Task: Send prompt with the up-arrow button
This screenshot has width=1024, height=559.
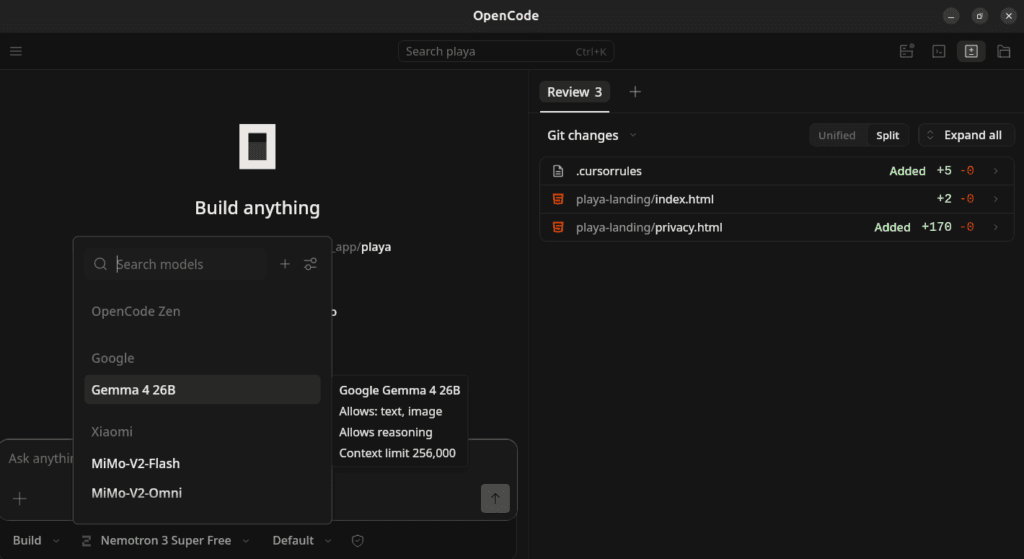Action: 495,498
